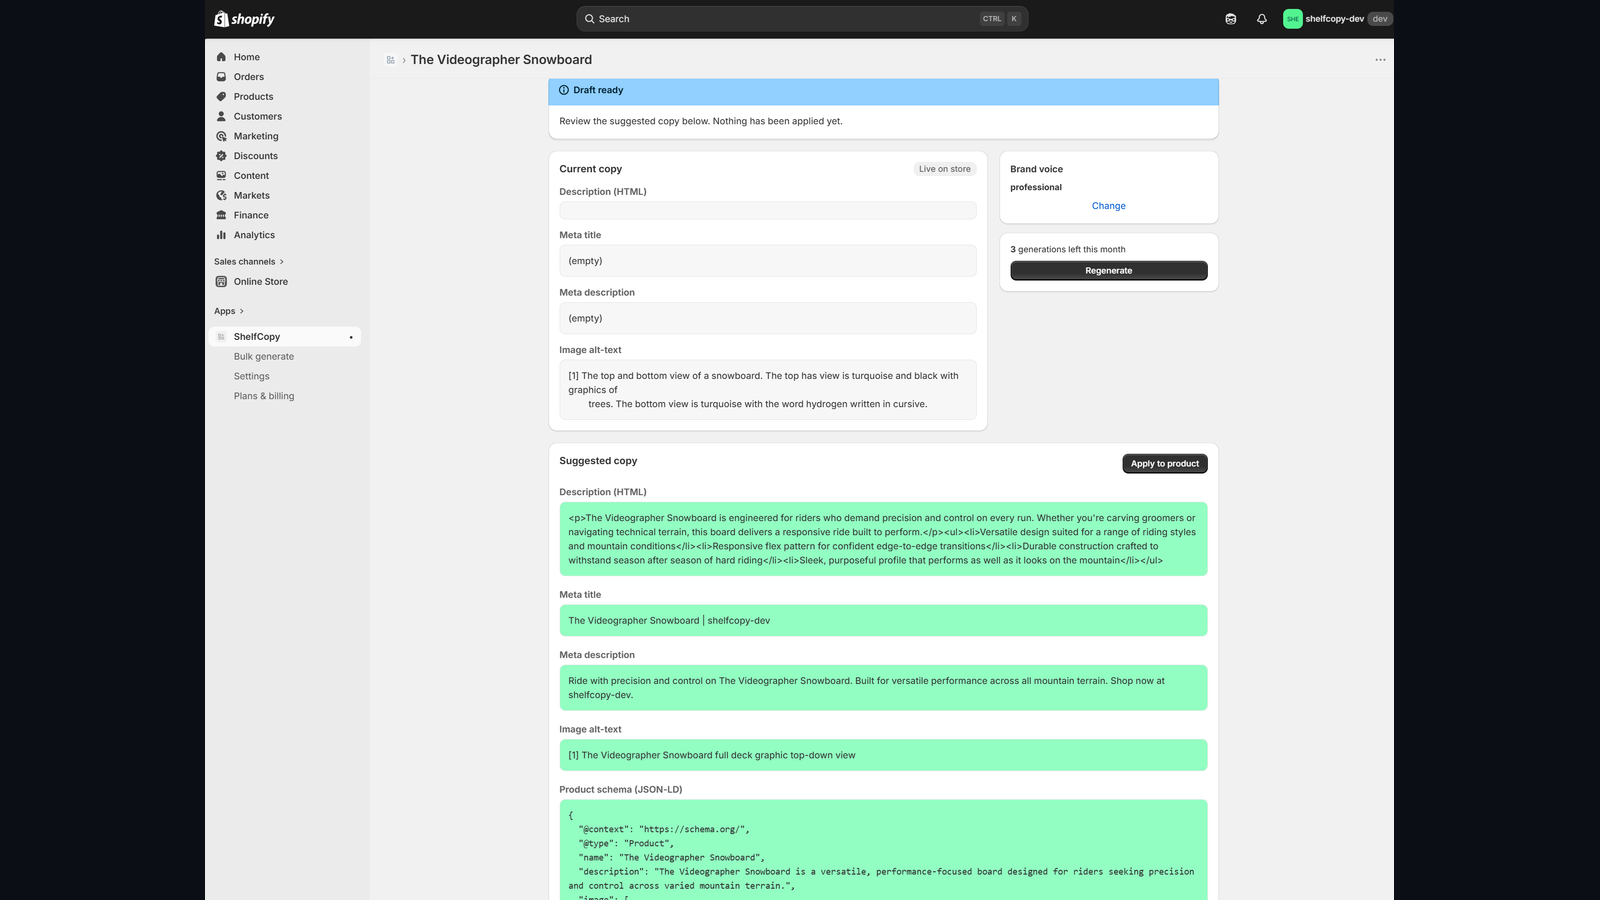
Task: Open the Sidekick assistant icon in top bar
Action: click(x=1231, y=19)
